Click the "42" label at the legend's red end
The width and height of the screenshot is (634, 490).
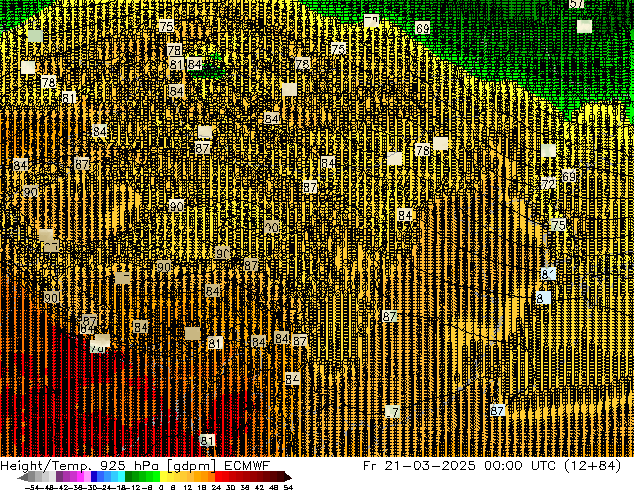[260, 488]
